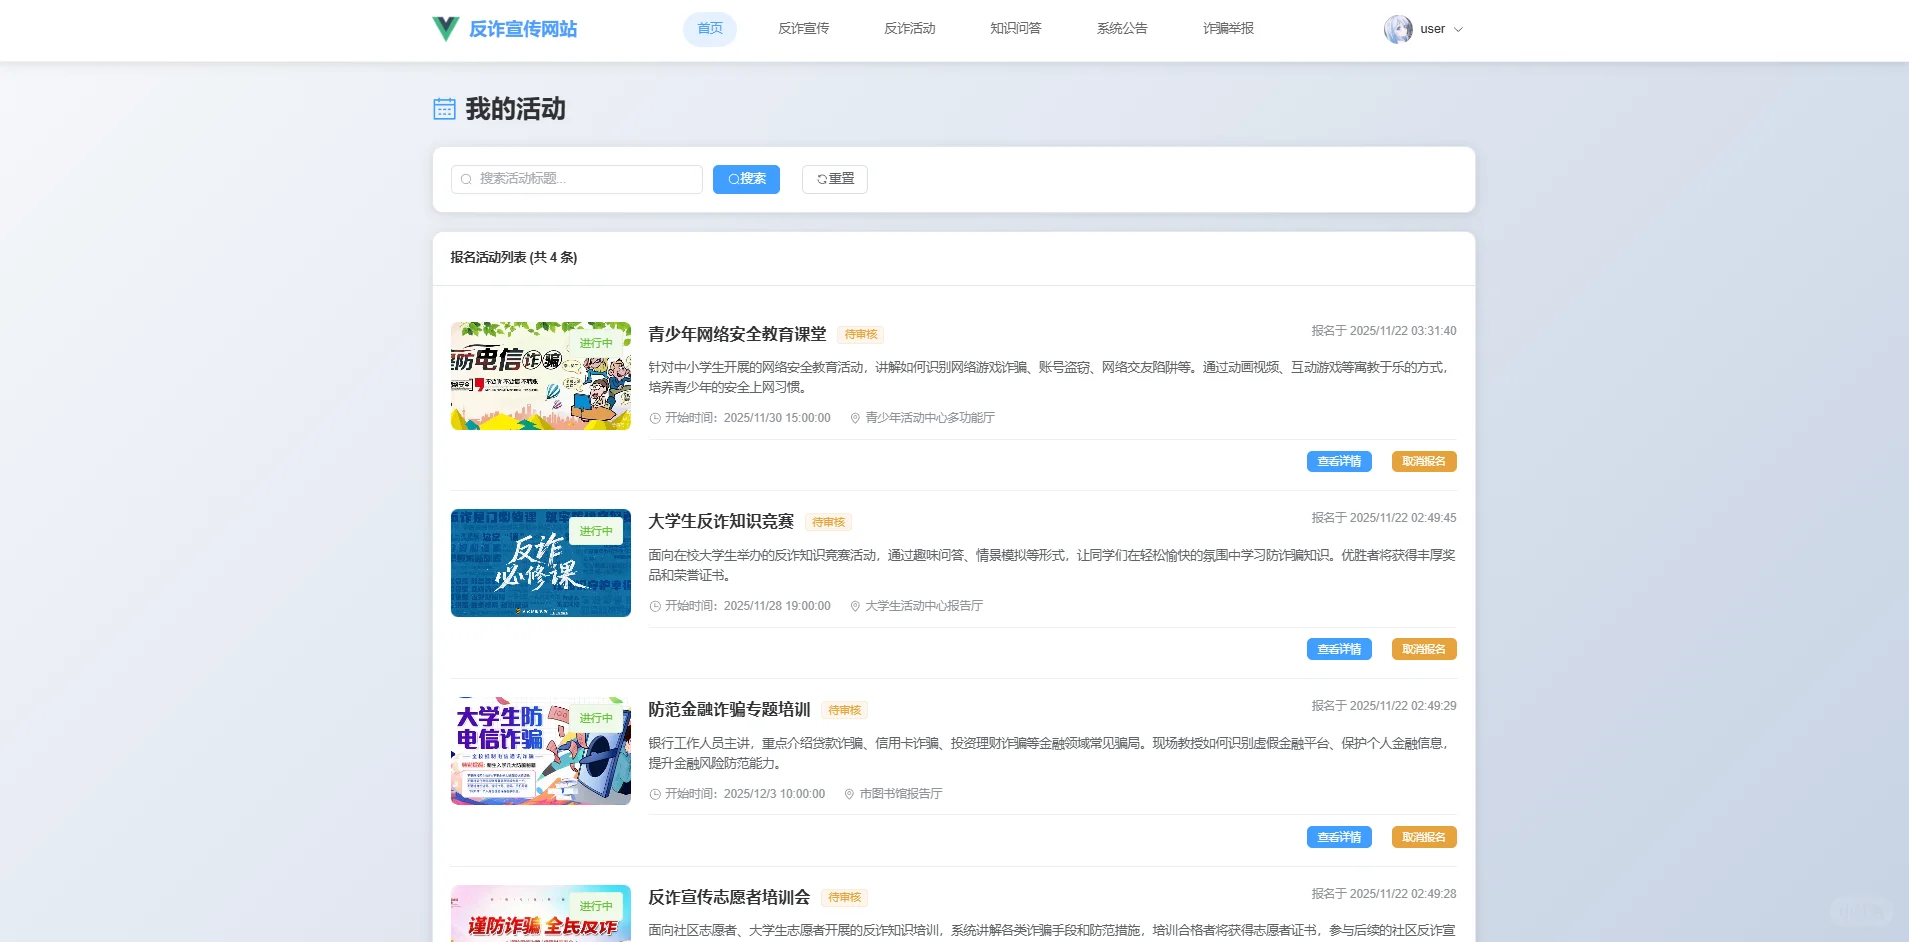The image size is (1909, 942).
Task: Click 查看详情 for 青少年网络安全教育课堂
Action: click(1338, 461)
